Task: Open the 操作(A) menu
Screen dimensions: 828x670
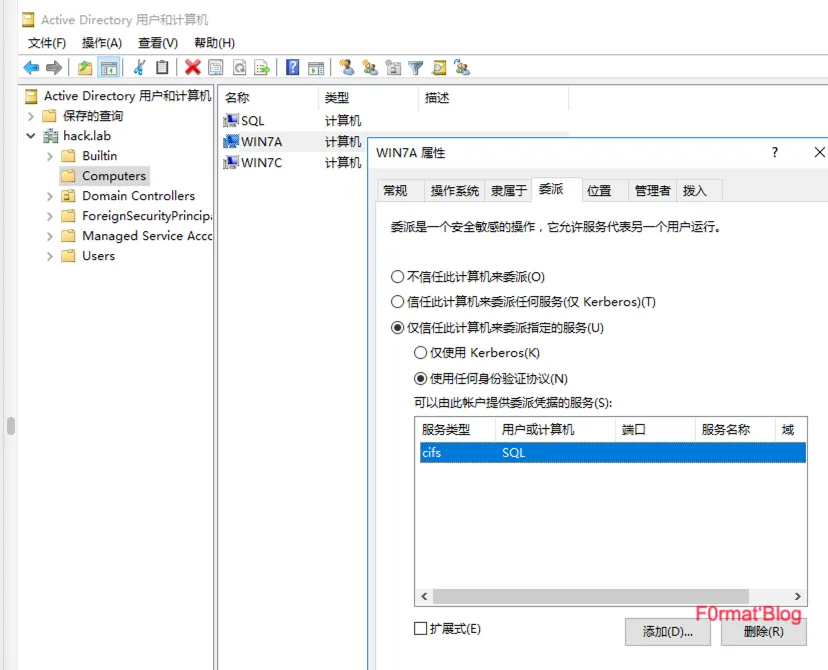Action: 101,43
